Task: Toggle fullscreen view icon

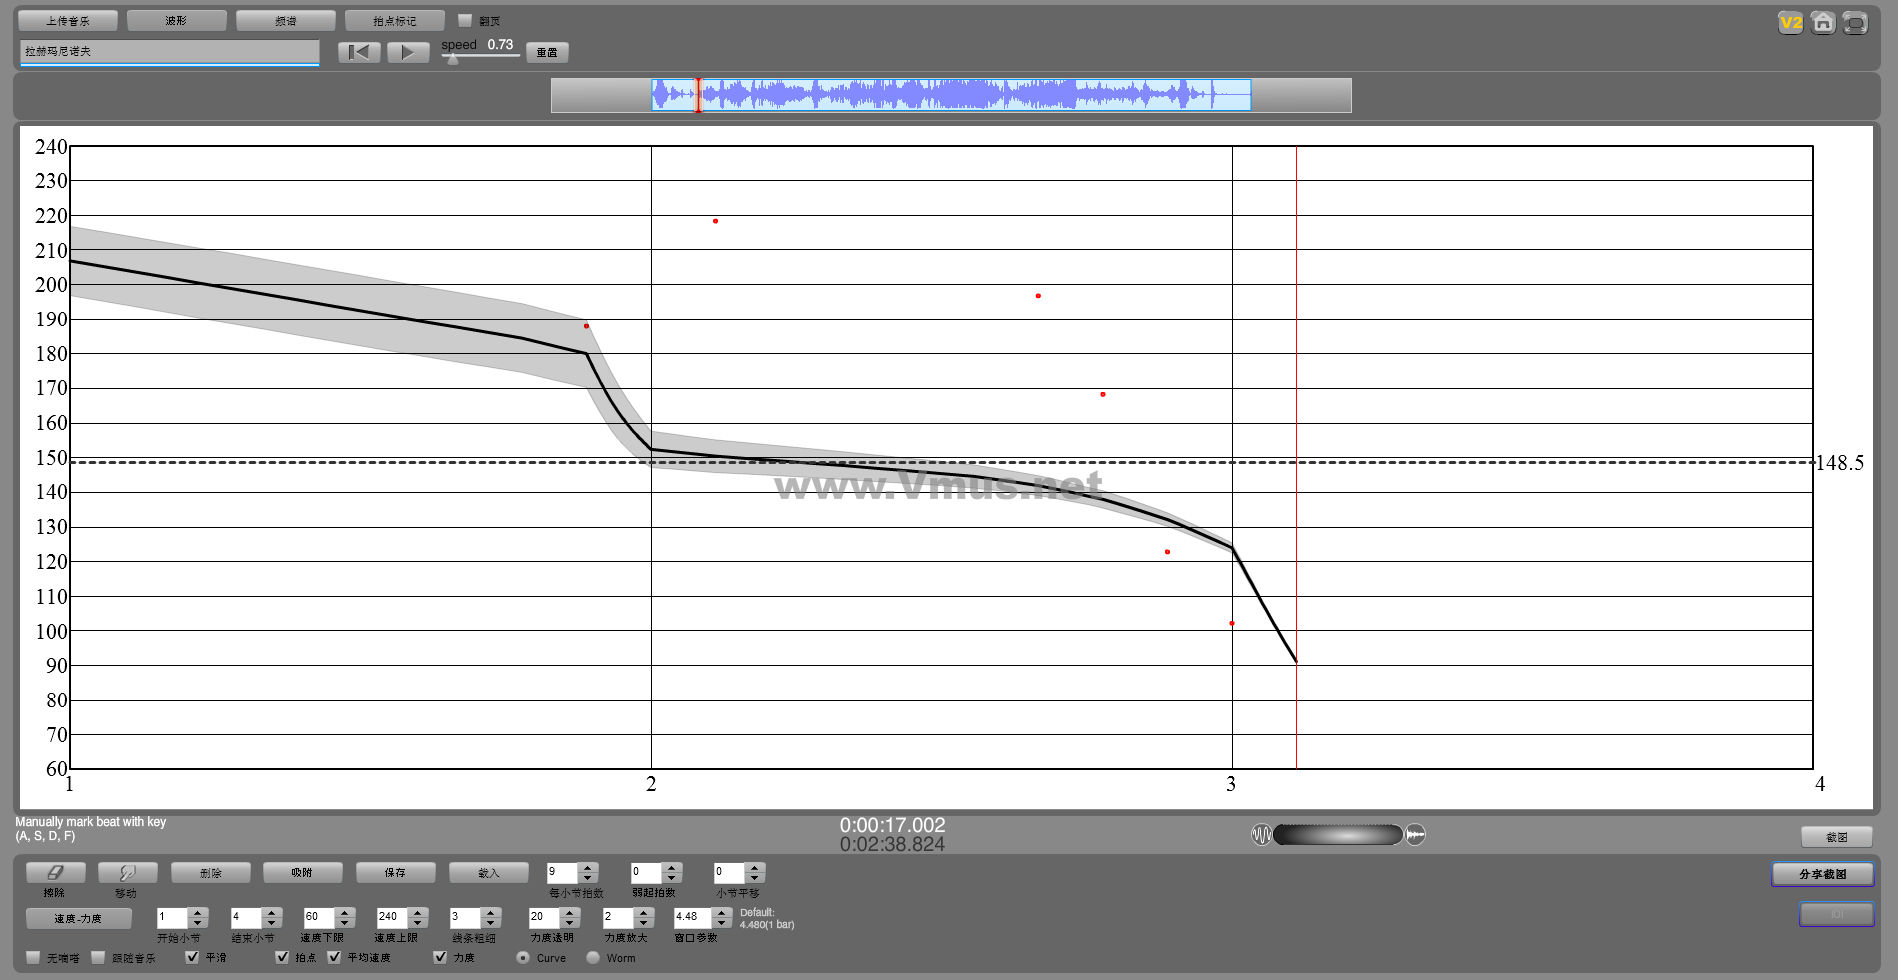Action: (1855, 22)
